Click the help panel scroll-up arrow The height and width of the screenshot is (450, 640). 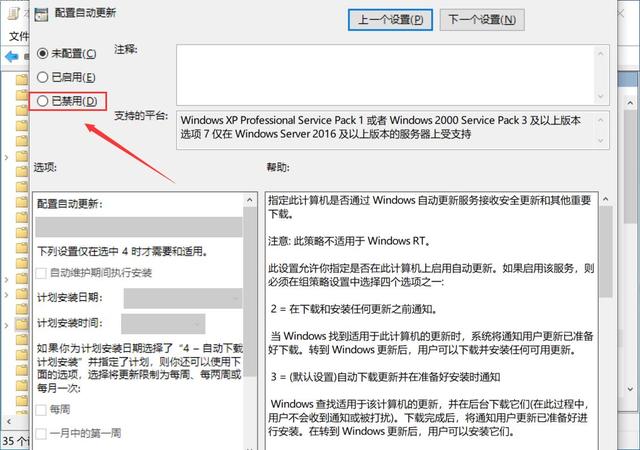tap(606, 199)
